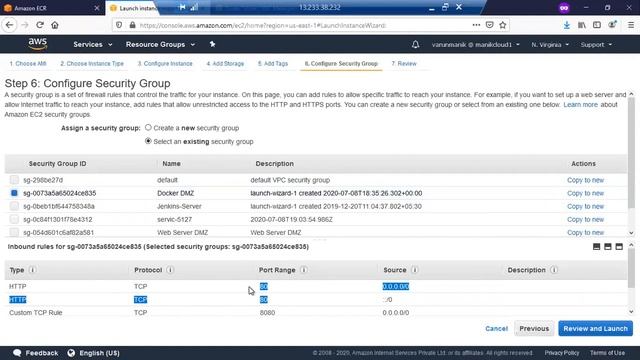Click the Previous button
The width and height of the screenshot is (640, 360).
(534, 329)
